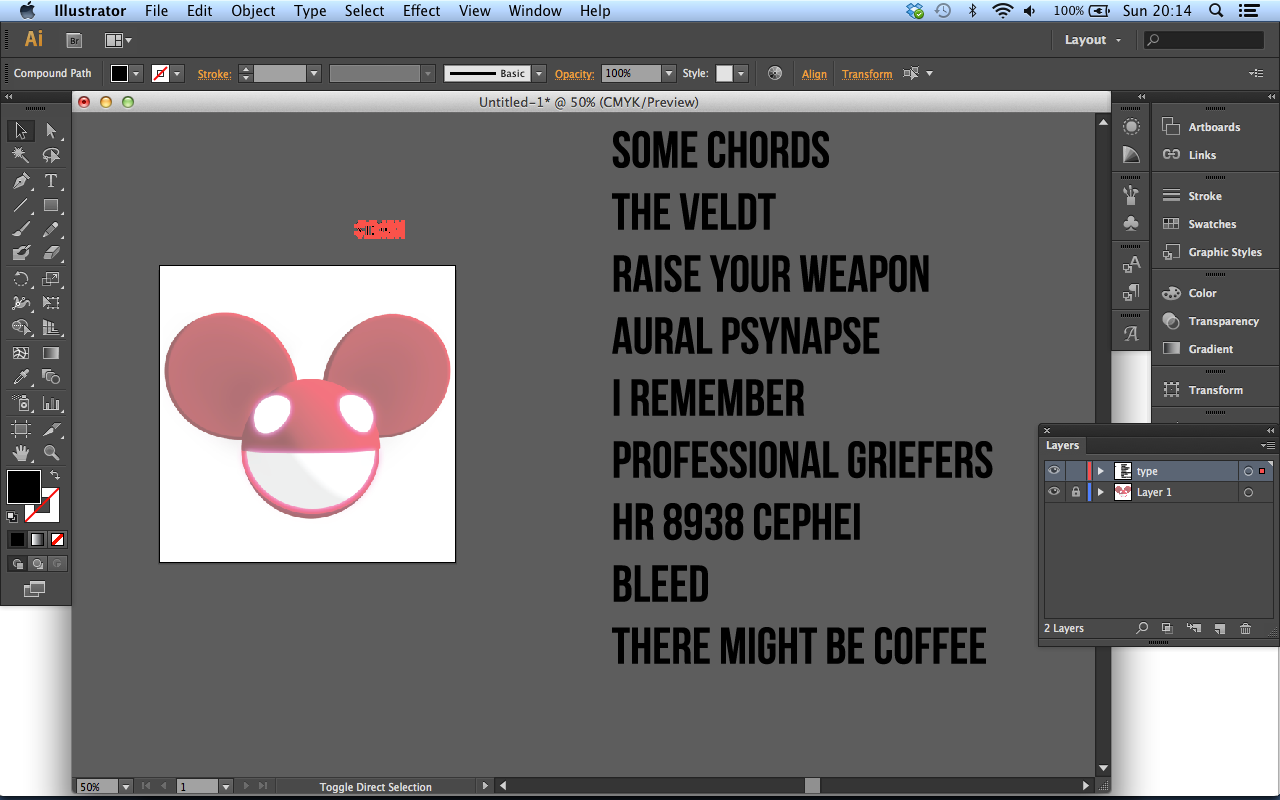Open the Basic brush definition dropdown

[x=539, y=73]
